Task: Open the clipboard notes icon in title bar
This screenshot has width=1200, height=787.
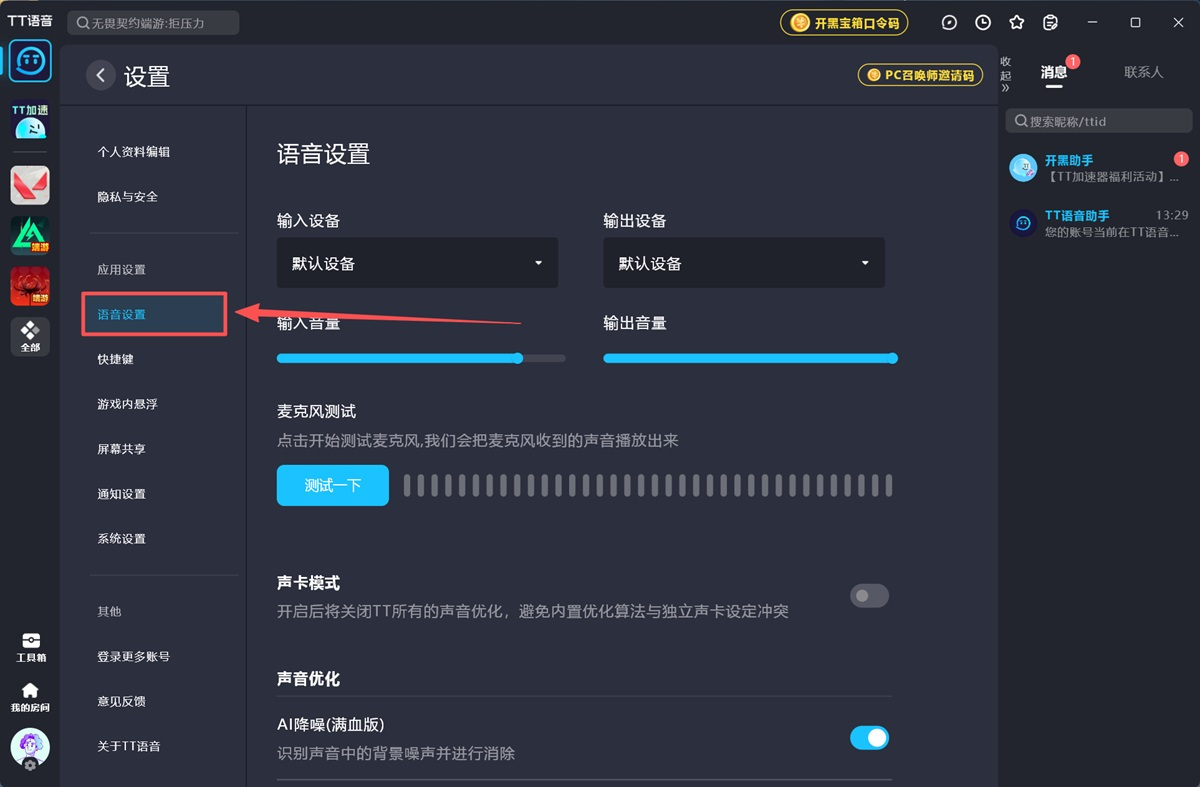Action: tap(1050, 22)
